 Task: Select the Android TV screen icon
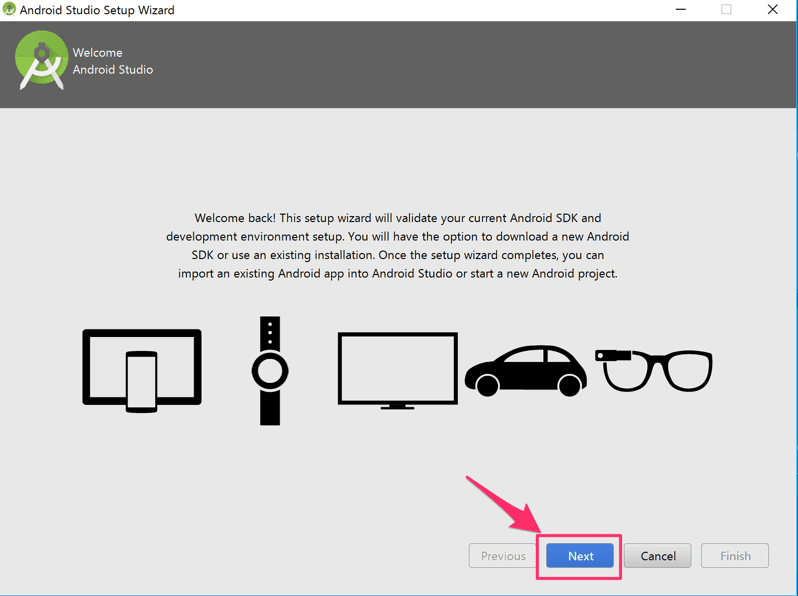click(x=397, y=371)
